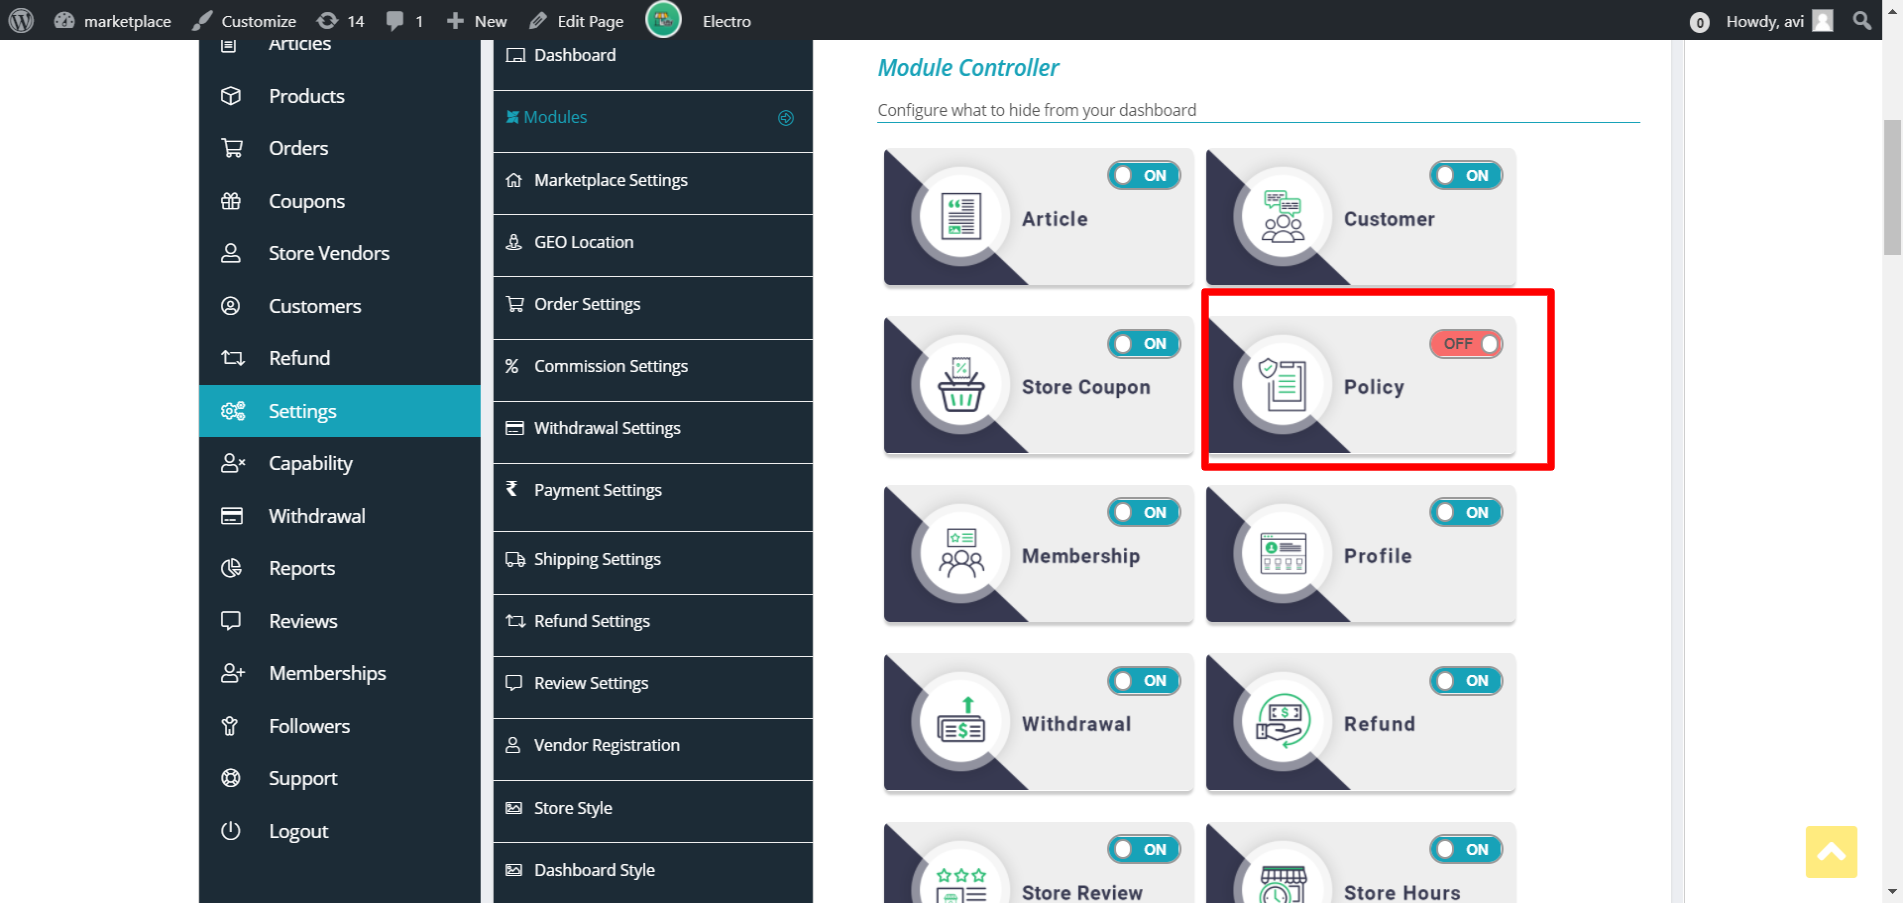The image size is (1903, 903).
Task: Click the Membership group icon
Action: click(x=961, y=553)
